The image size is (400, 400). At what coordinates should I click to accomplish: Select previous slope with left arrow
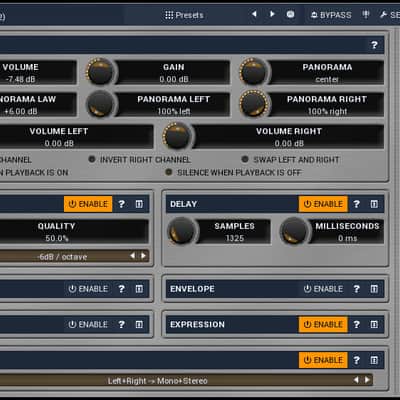[x=133, y=256]
